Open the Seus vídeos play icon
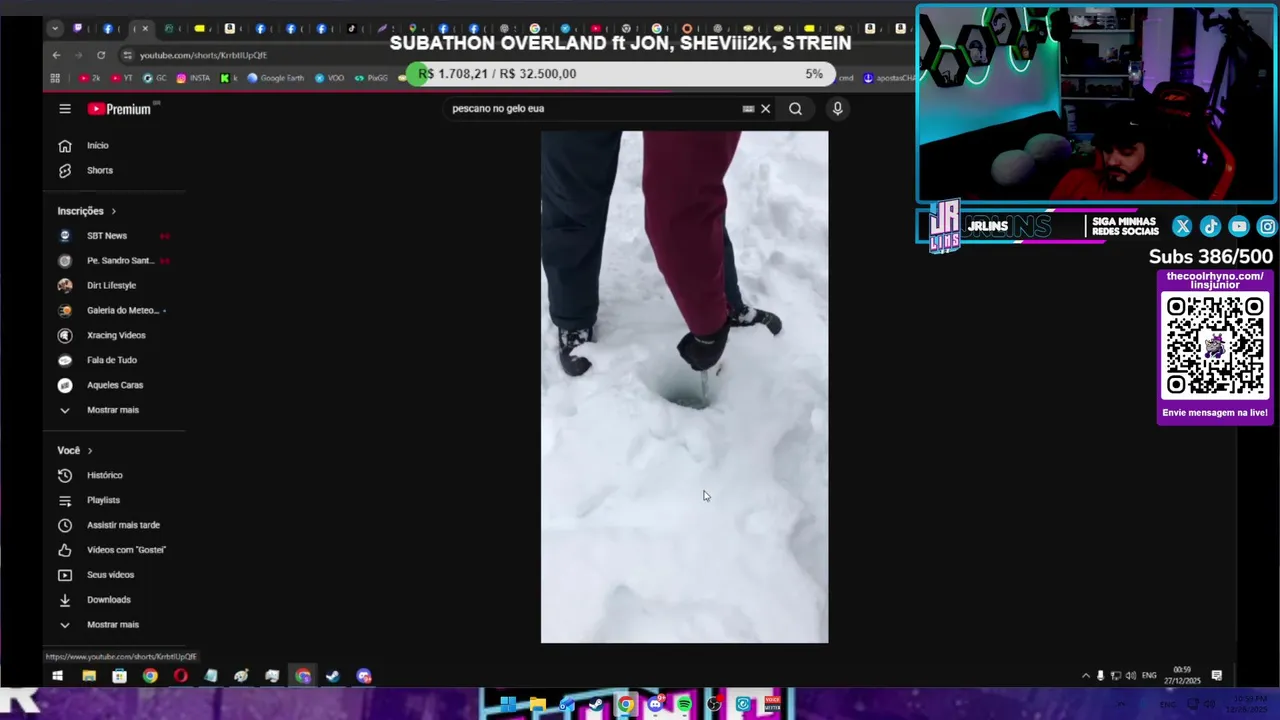 coord(65,576)
